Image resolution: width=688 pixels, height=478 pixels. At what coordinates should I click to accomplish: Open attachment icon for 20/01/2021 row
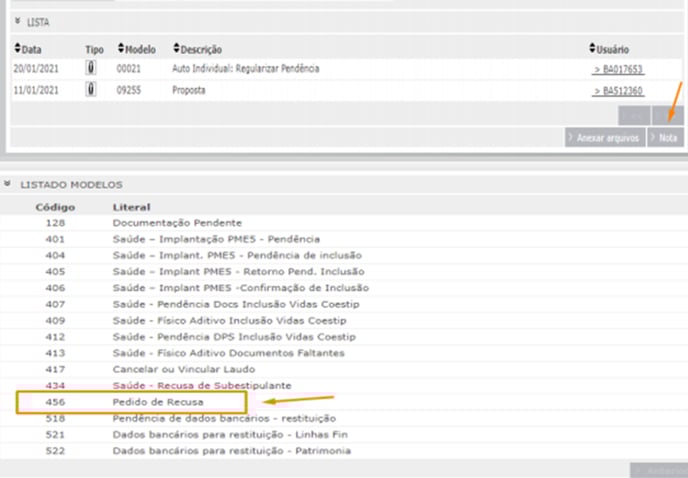93,69
